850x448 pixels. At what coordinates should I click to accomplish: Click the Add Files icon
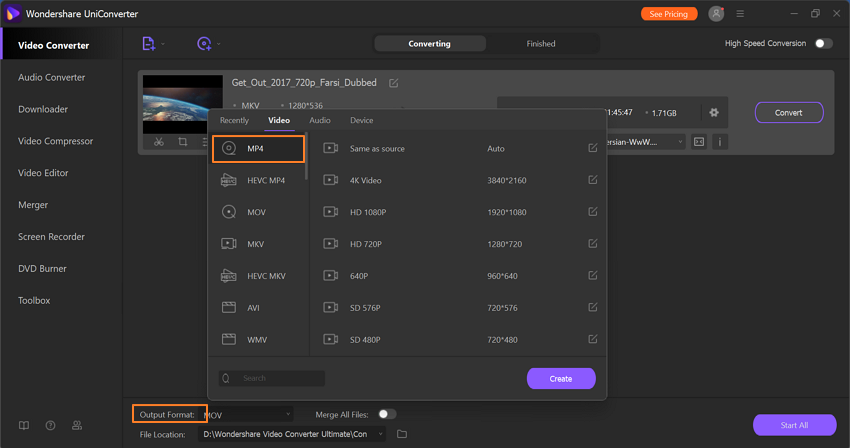click(149, 43)
